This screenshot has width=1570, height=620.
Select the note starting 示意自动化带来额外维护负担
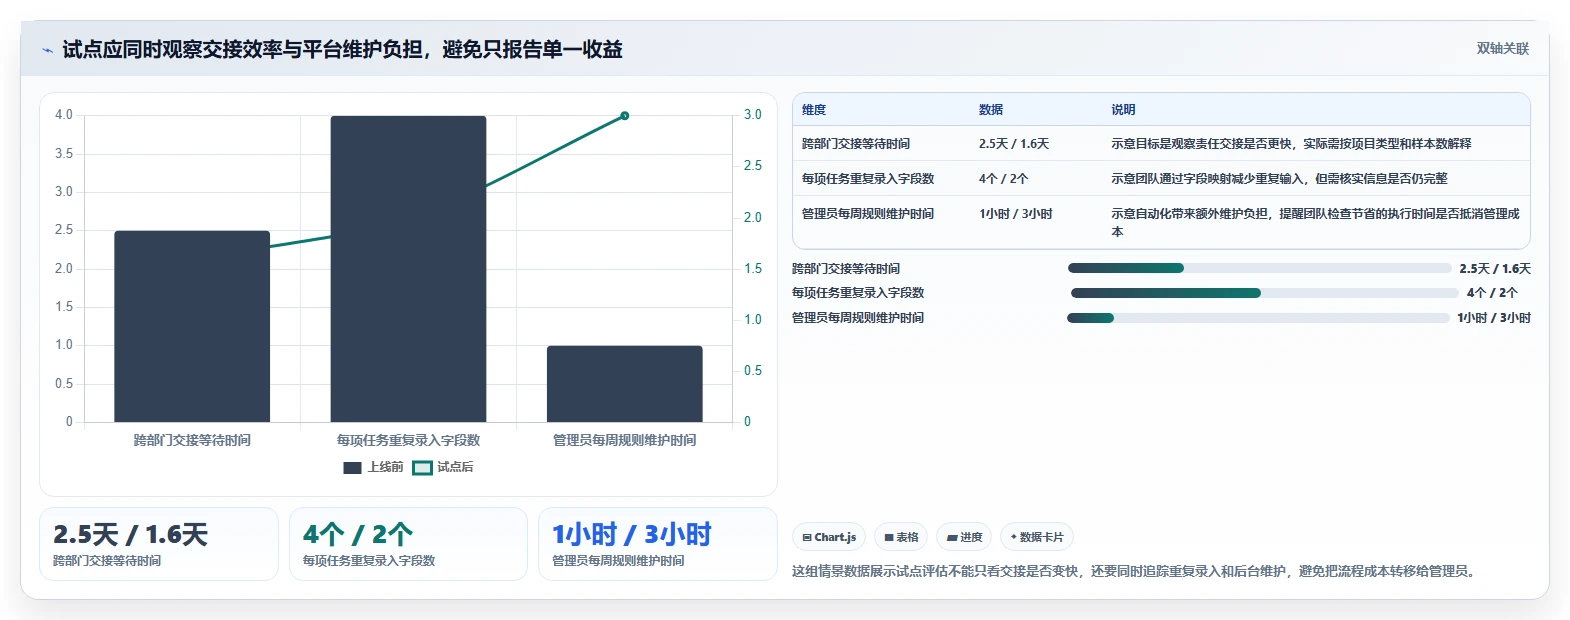click(x=1315, y=222)
